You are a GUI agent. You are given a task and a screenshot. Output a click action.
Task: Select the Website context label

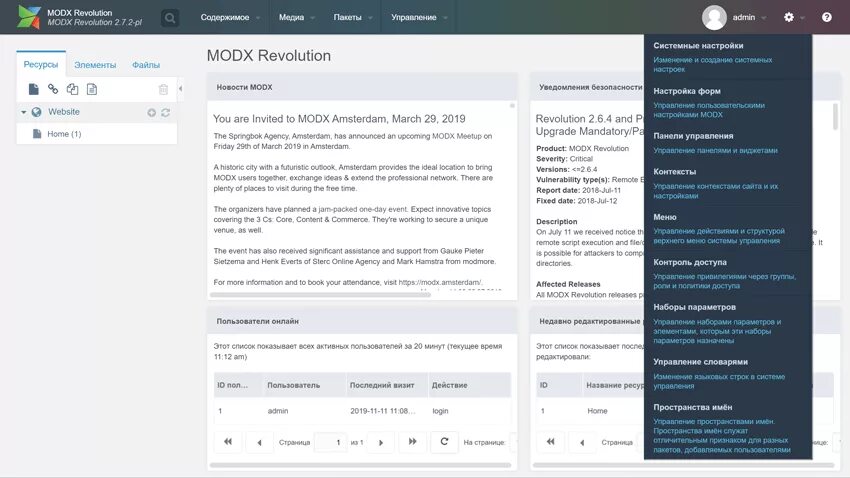pos(64,112)
